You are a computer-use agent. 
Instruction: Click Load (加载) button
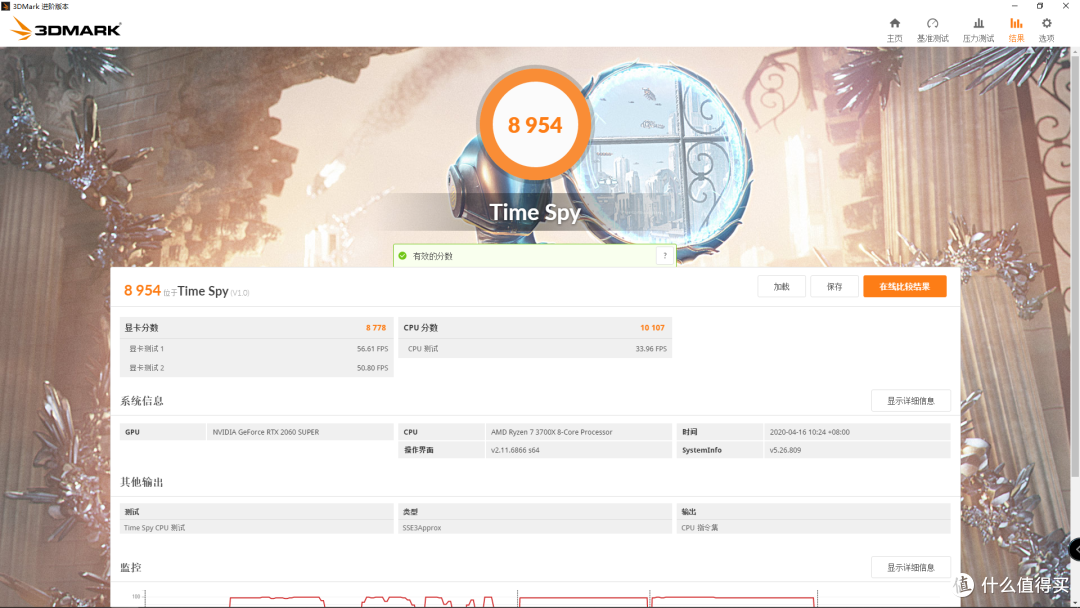[x=781, y=286]
